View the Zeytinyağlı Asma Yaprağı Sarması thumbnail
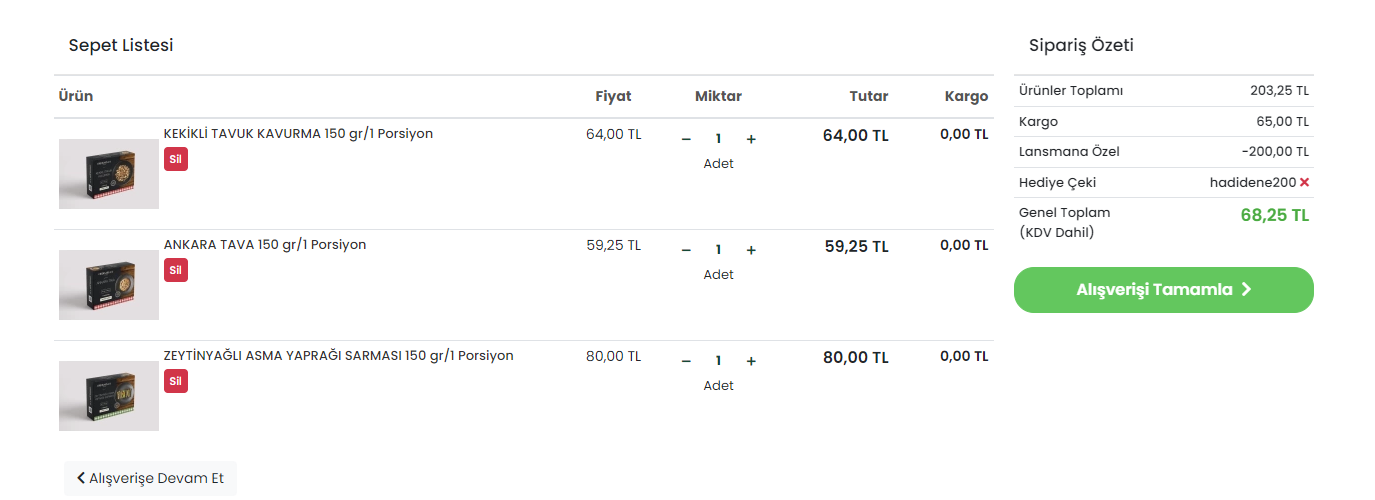Viewport: 1375px width, 500px height. pyautogui.click(x=109, y=396)
